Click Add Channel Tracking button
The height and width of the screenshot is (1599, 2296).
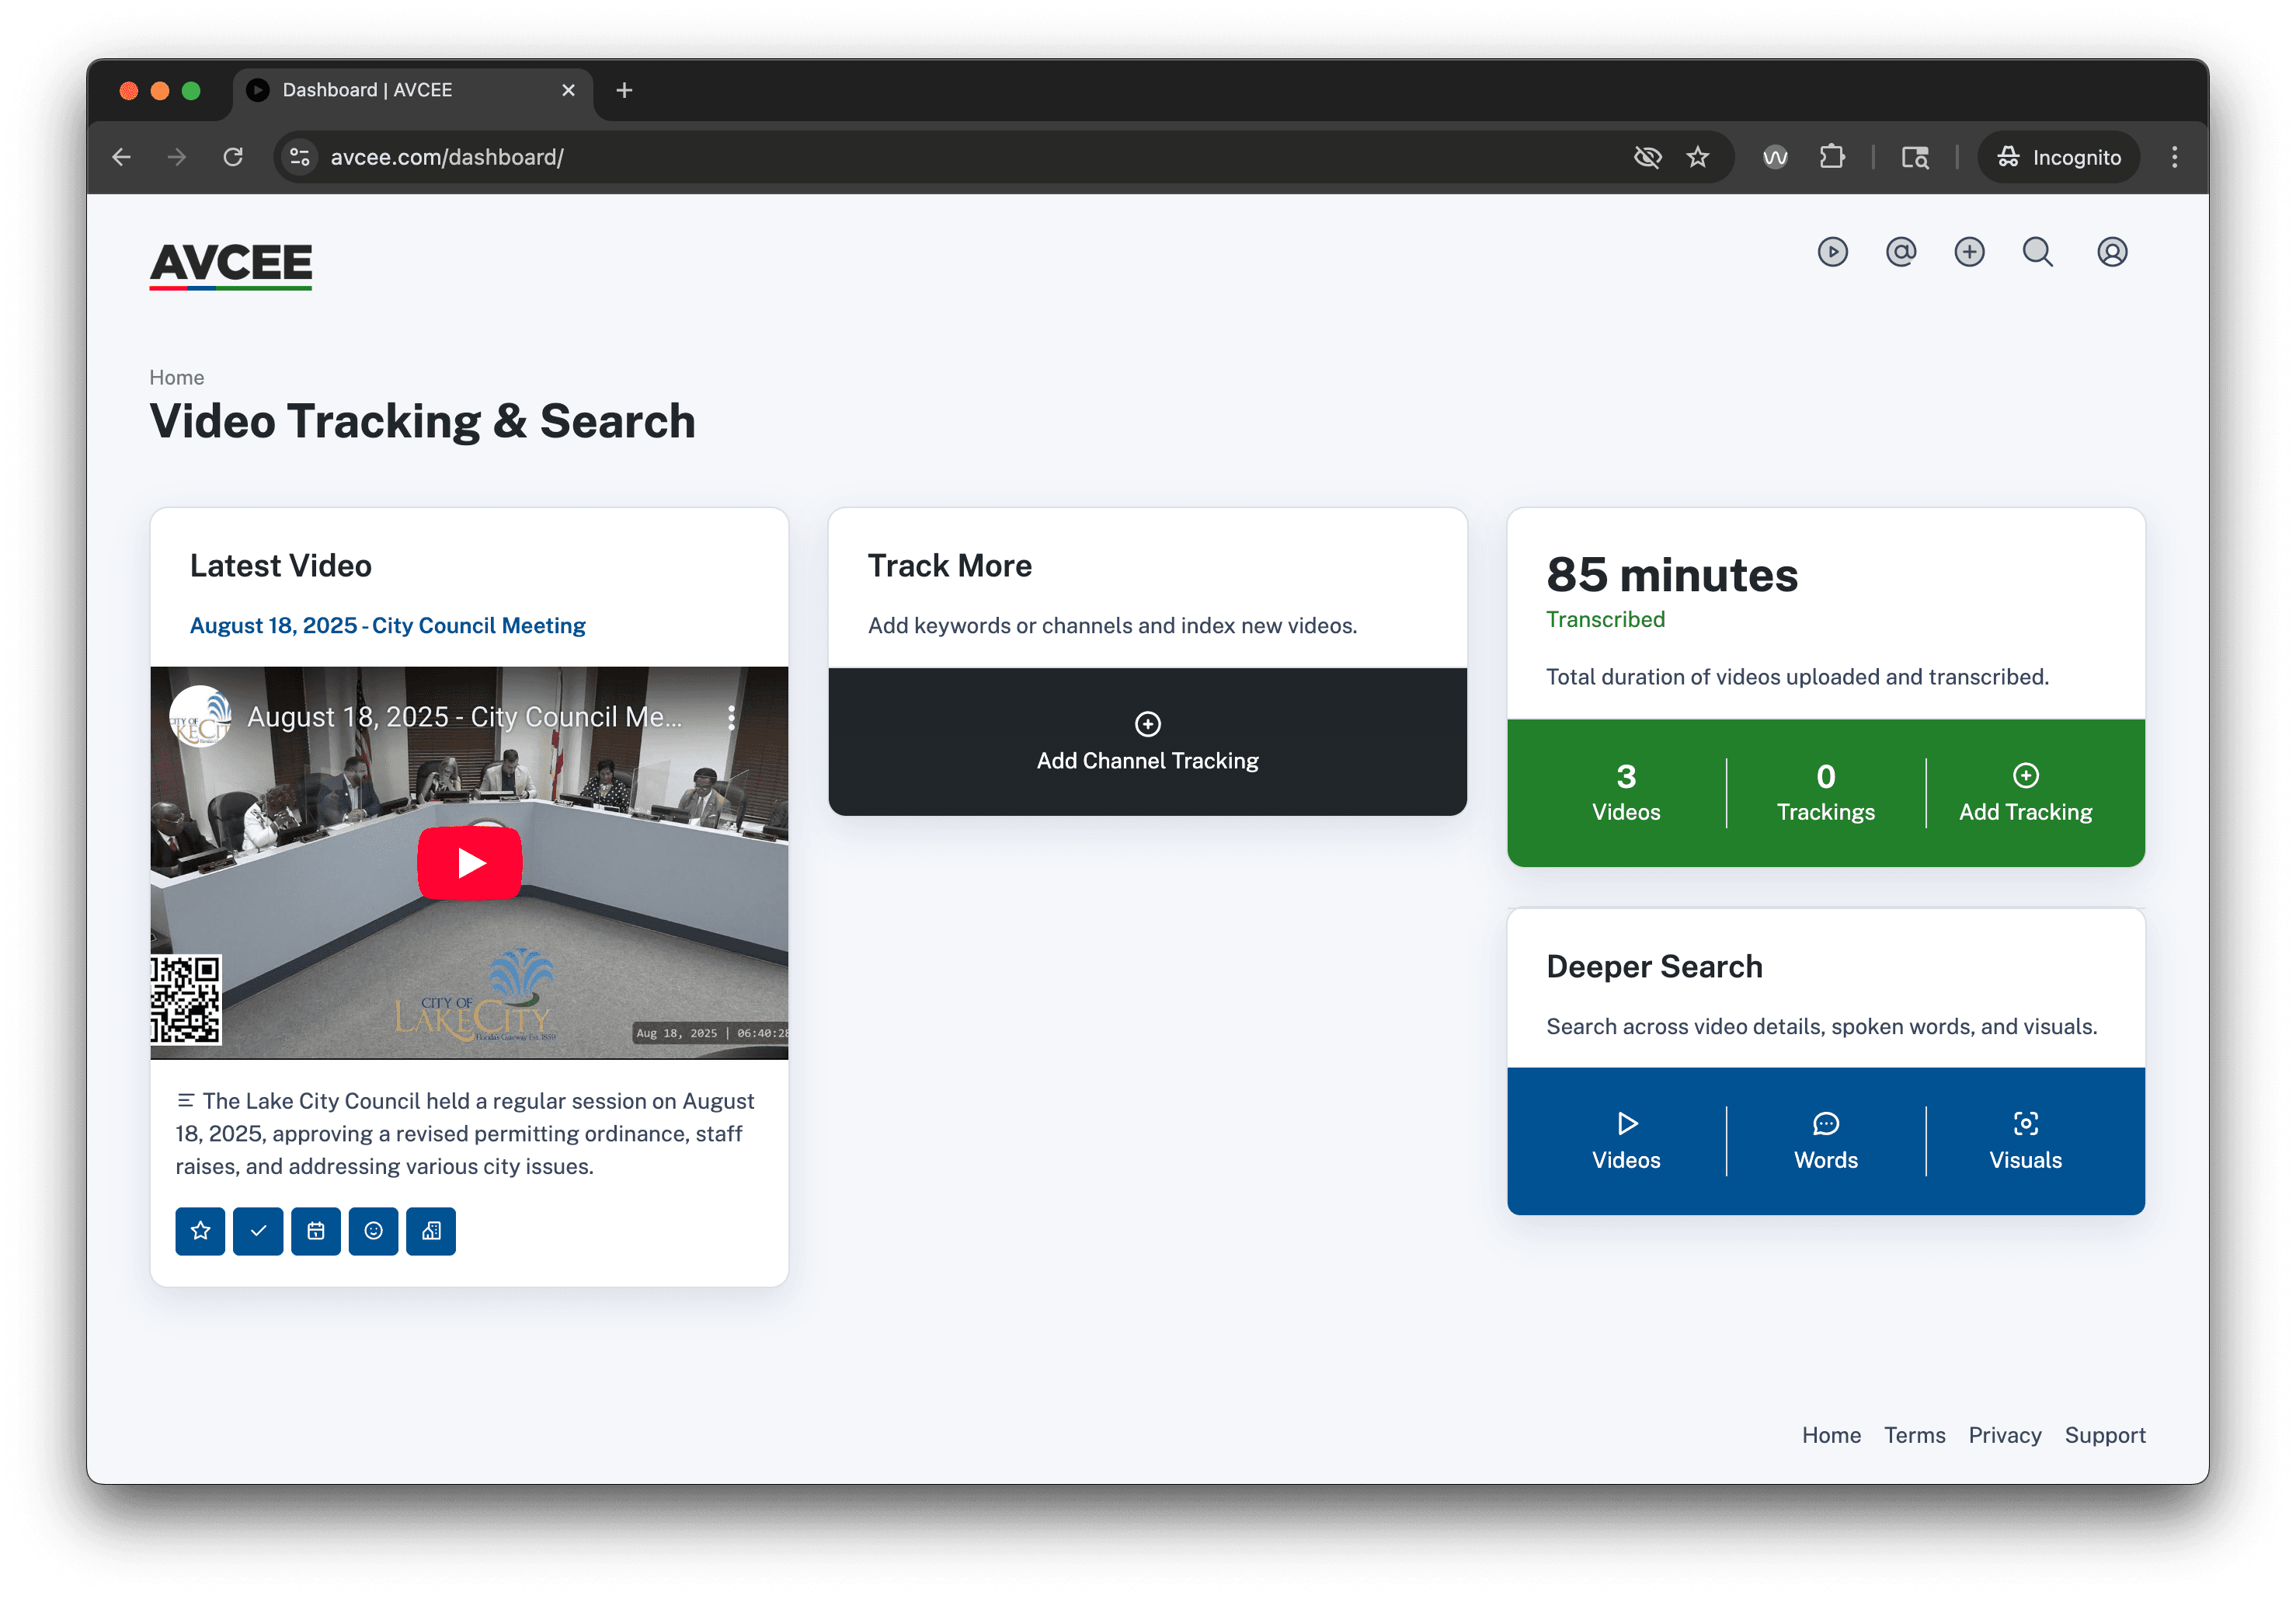[x=1147, y=742]
